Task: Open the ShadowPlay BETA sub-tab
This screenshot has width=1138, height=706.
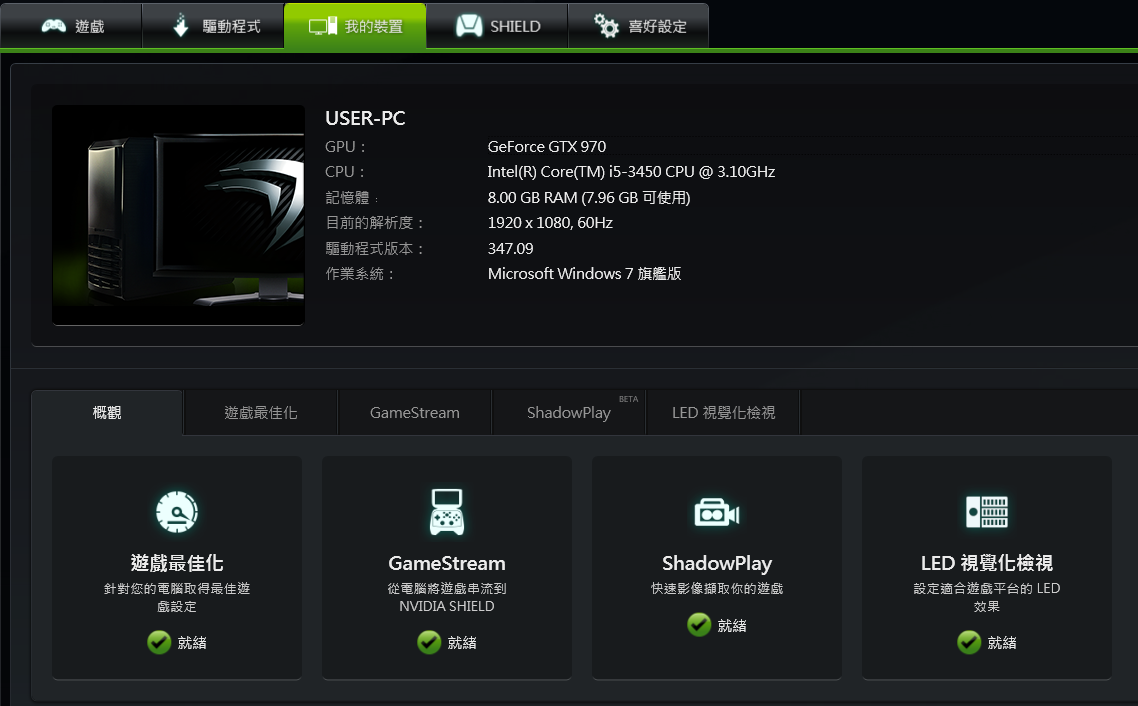Action: [x=569, y=412]
